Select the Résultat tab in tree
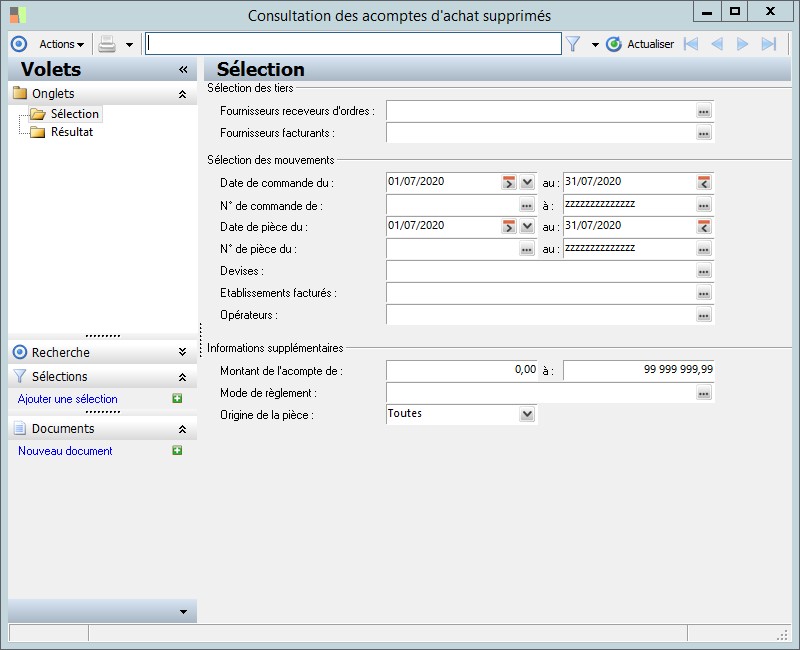 click(72, 132)
